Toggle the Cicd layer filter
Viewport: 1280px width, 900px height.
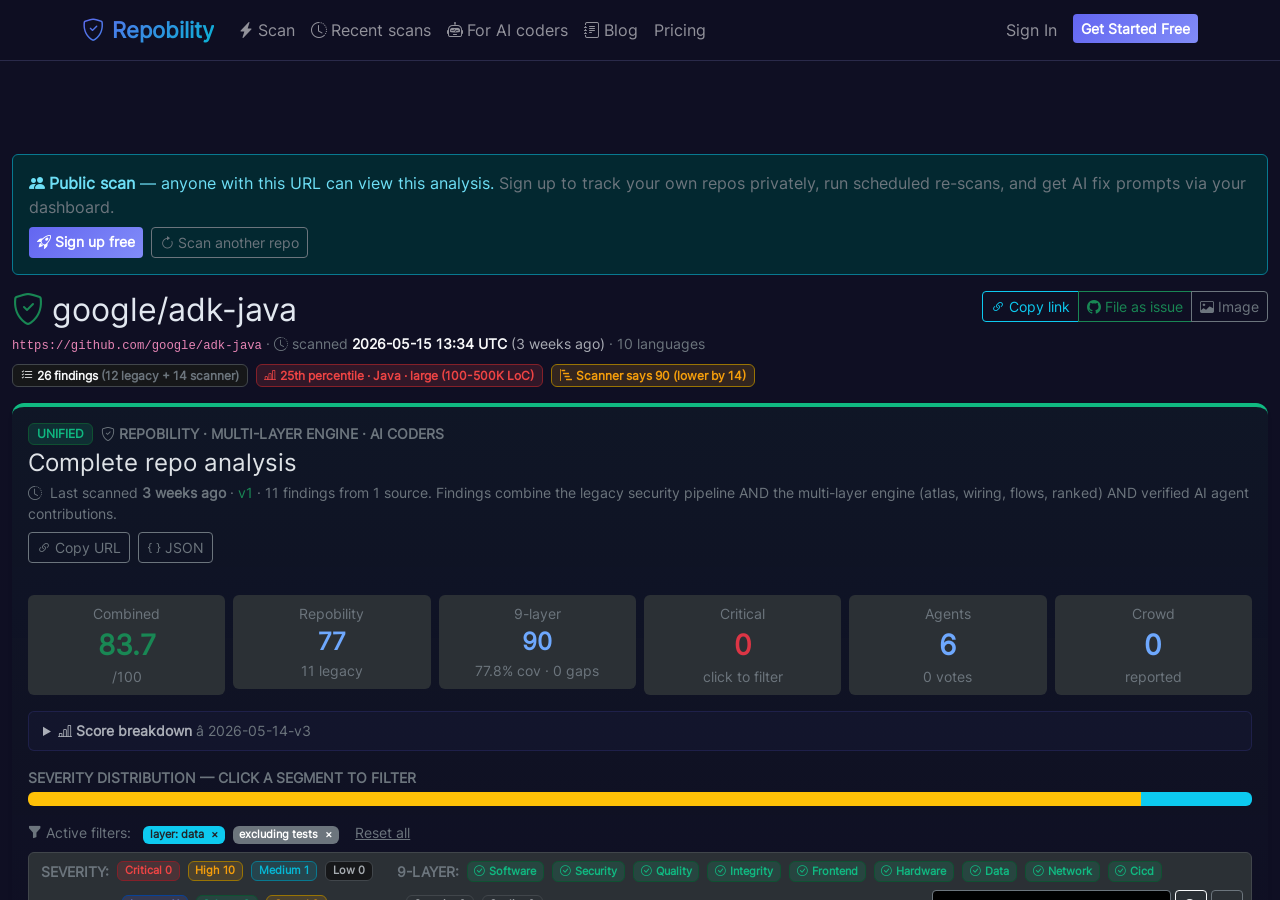[1134, 872]
